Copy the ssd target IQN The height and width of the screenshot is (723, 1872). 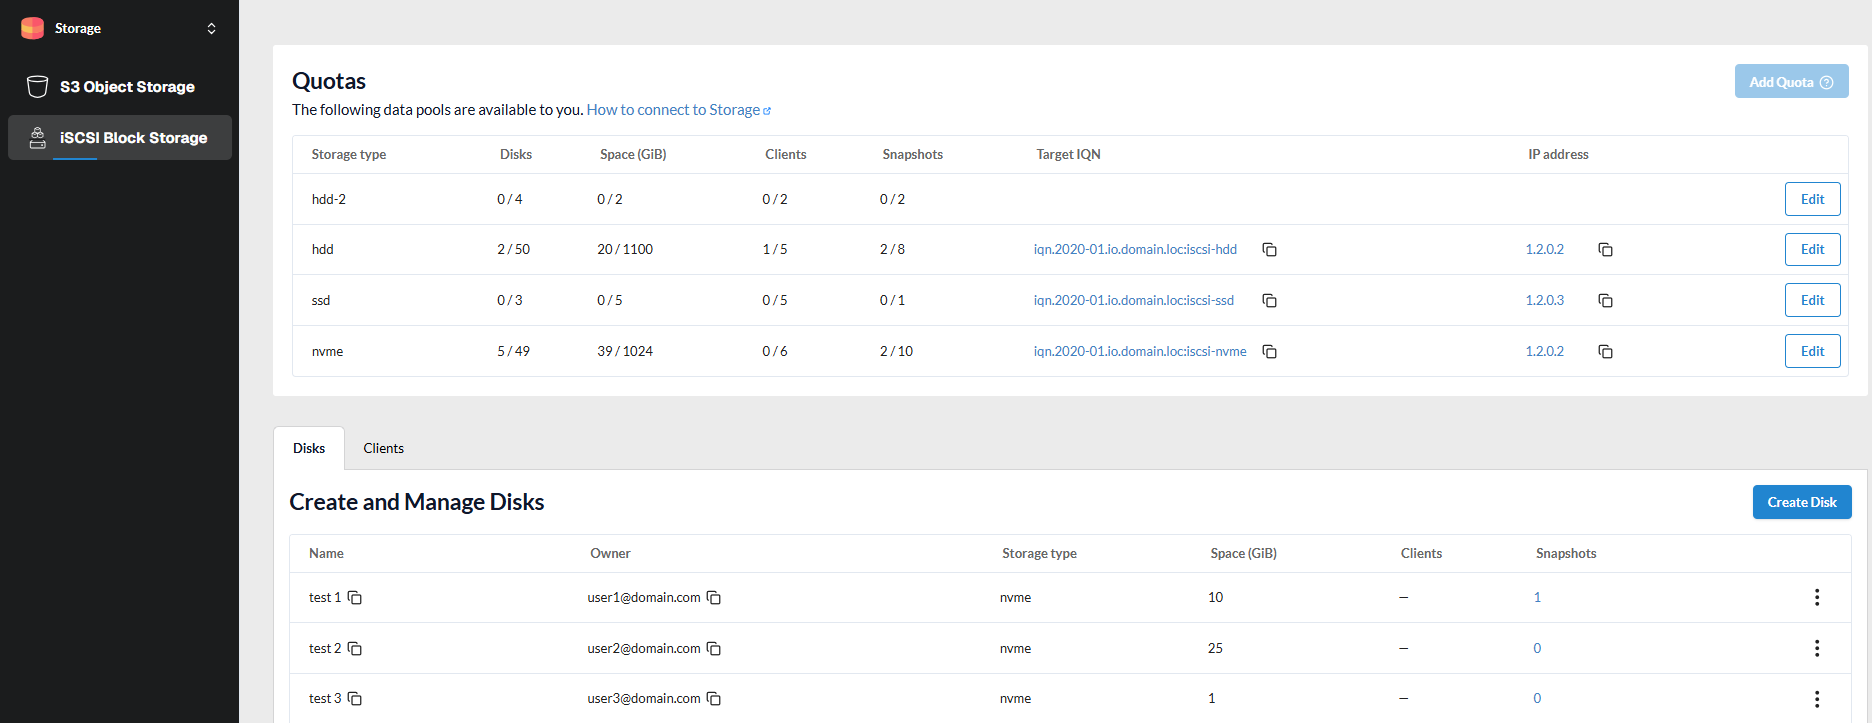[x=1269, y=301]
